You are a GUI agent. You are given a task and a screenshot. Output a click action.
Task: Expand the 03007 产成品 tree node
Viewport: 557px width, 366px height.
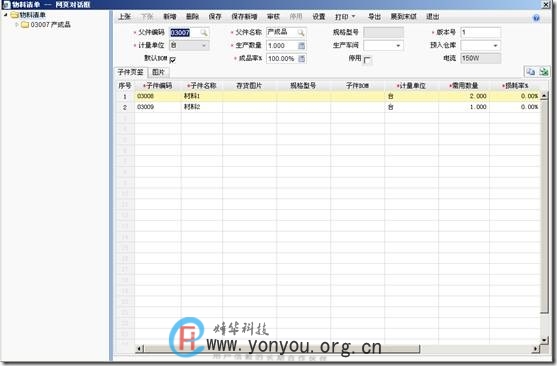(16, 25)
